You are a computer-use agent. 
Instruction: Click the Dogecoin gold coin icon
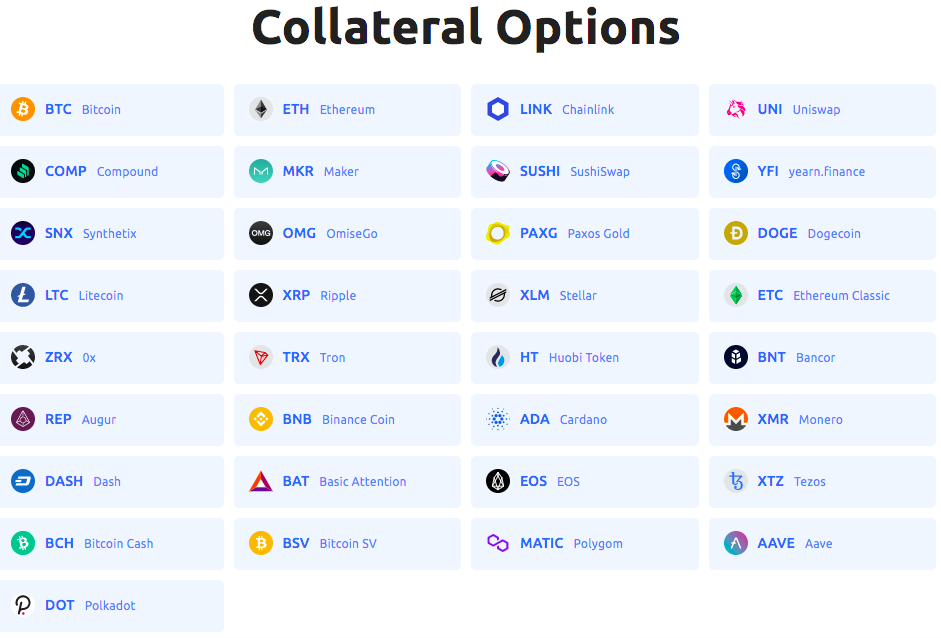click(736, 233)
